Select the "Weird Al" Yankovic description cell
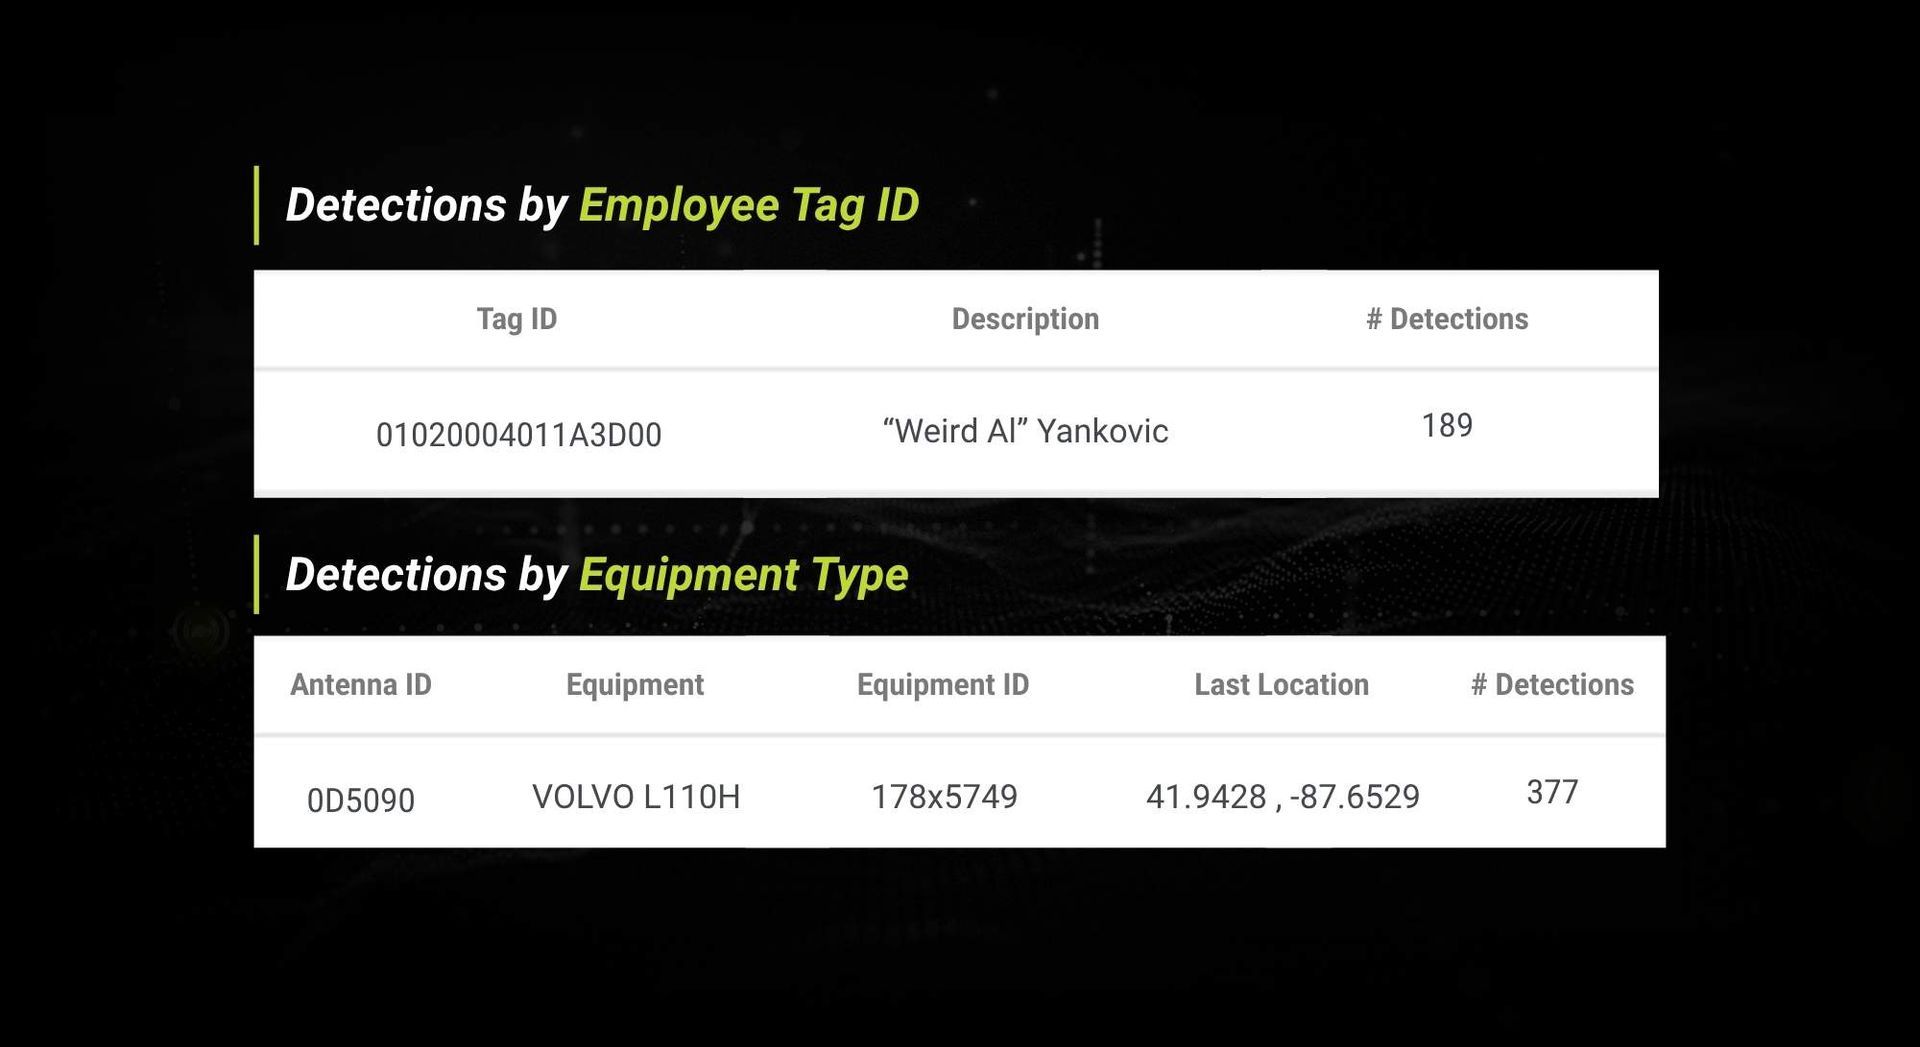The height and width of the screenshot is (1047, 1920). pos(1025,431)
